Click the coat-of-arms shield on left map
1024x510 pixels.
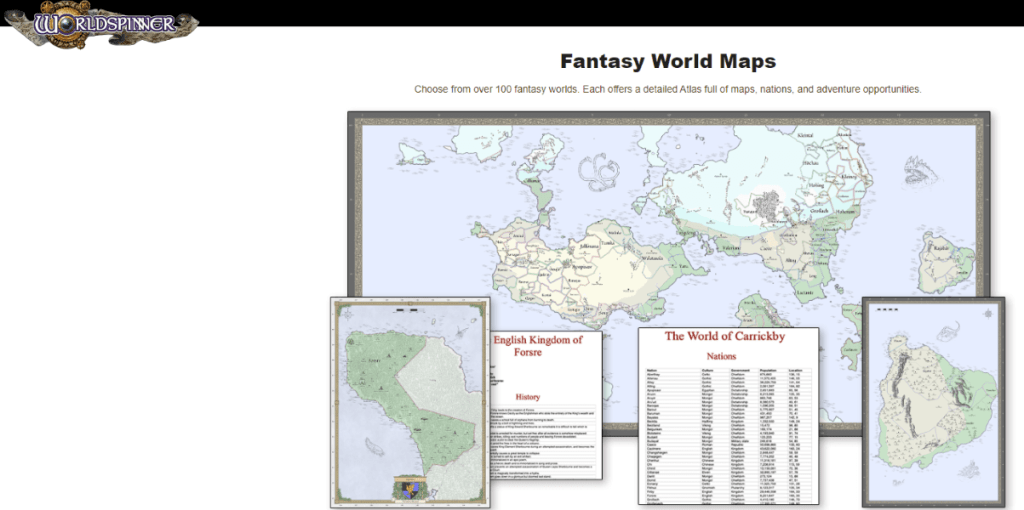pyautogui.click(x=412, y=489)
